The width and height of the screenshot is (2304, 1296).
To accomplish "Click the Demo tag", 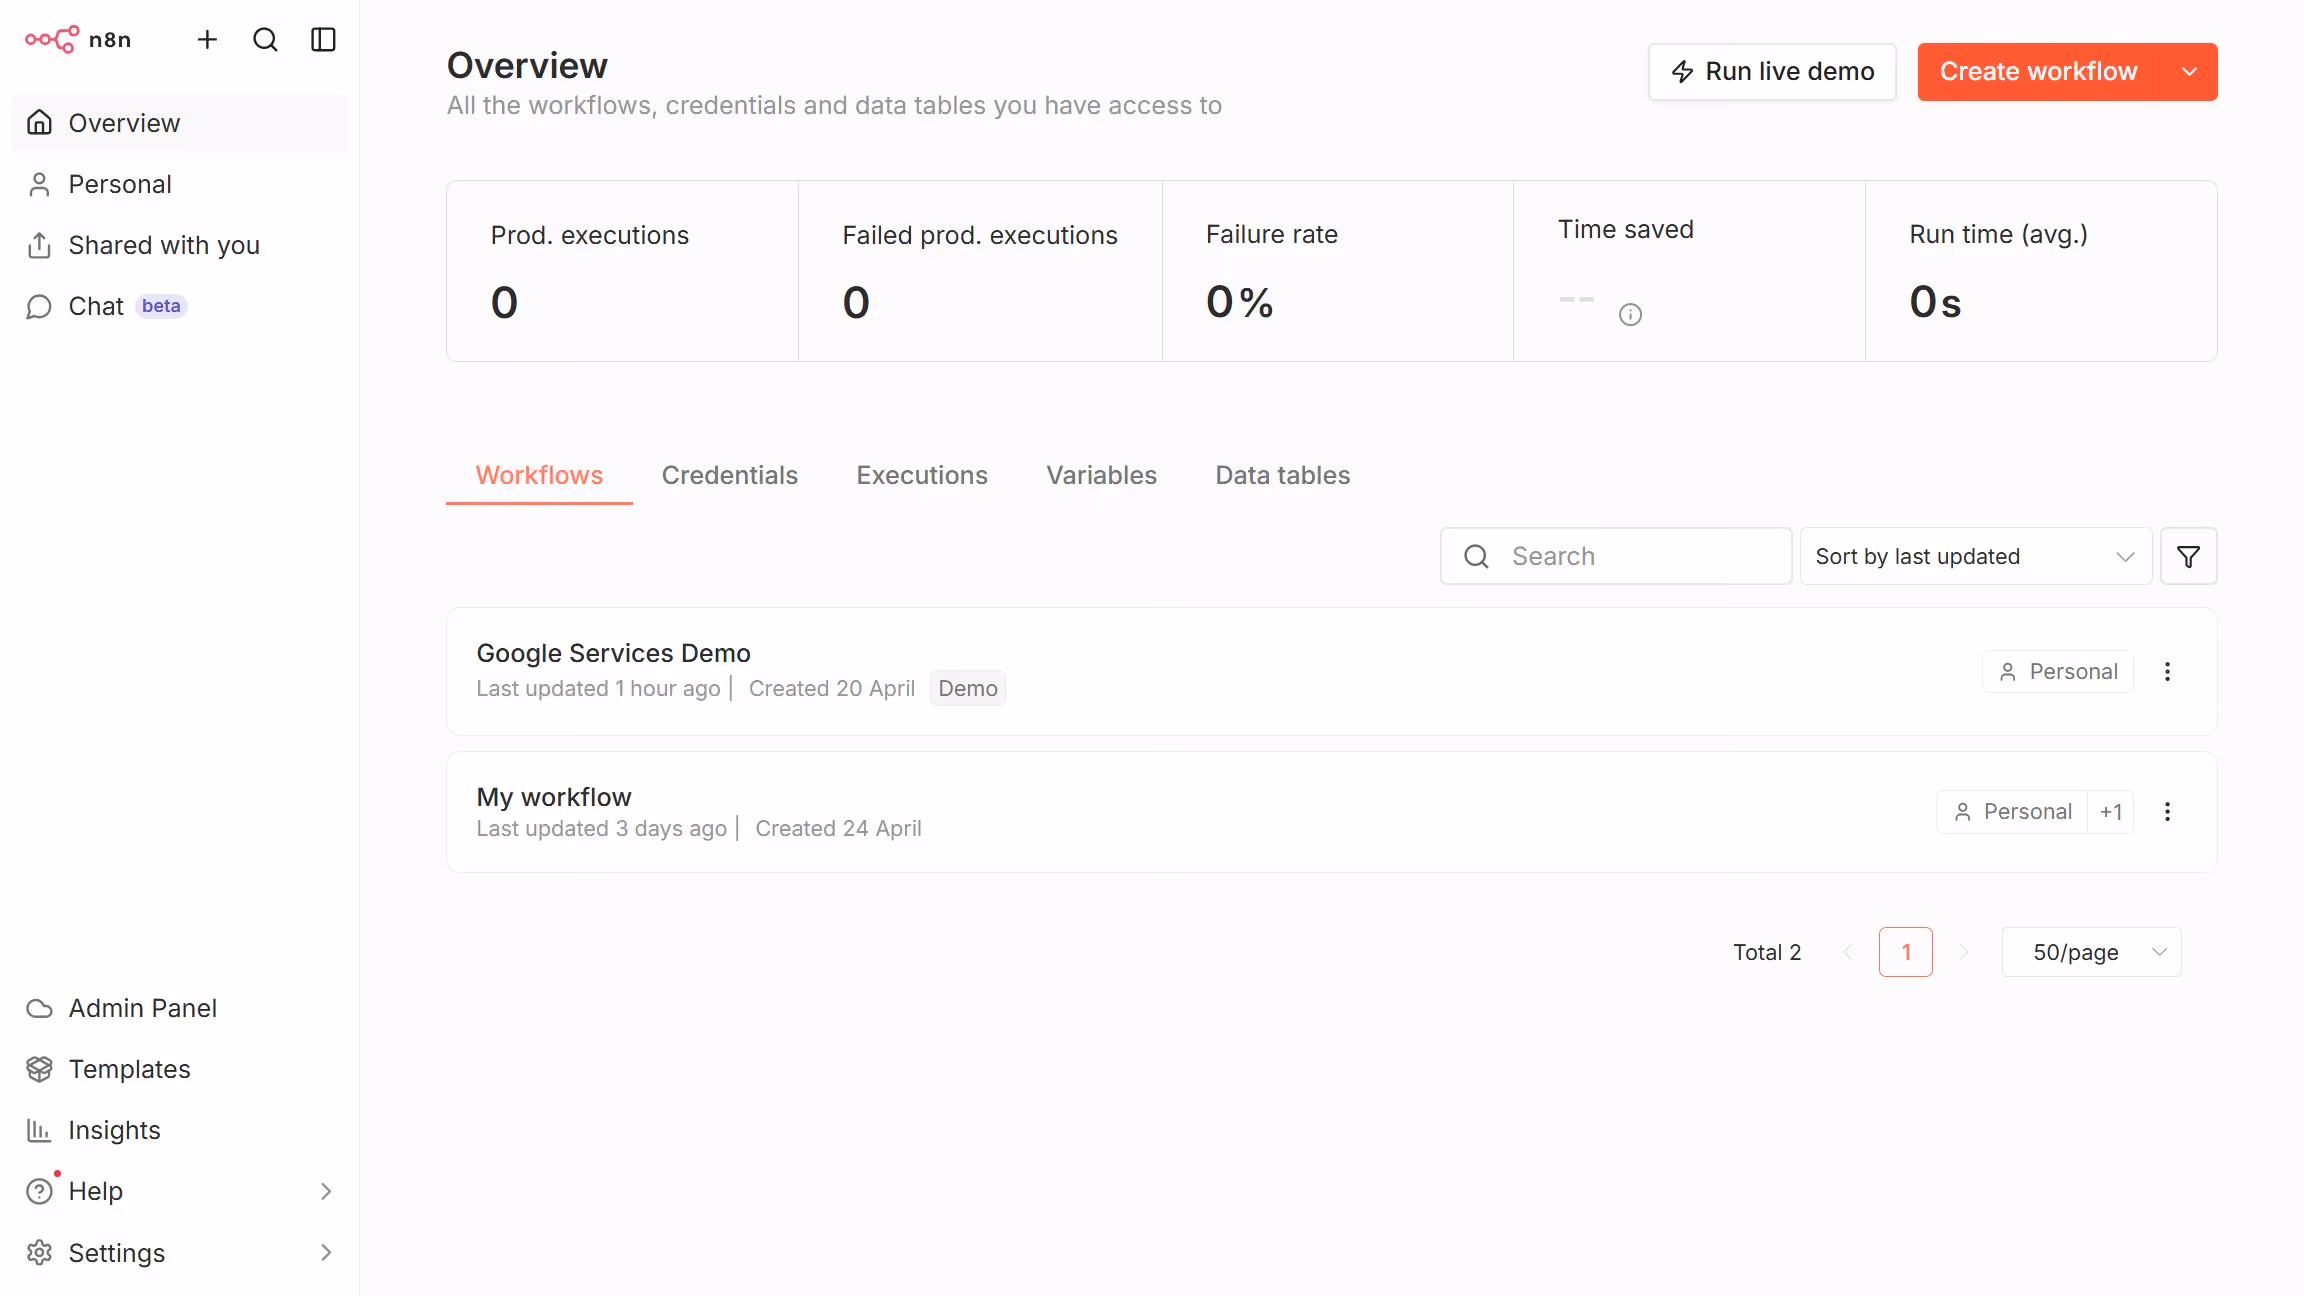I will tap(968, 689).
